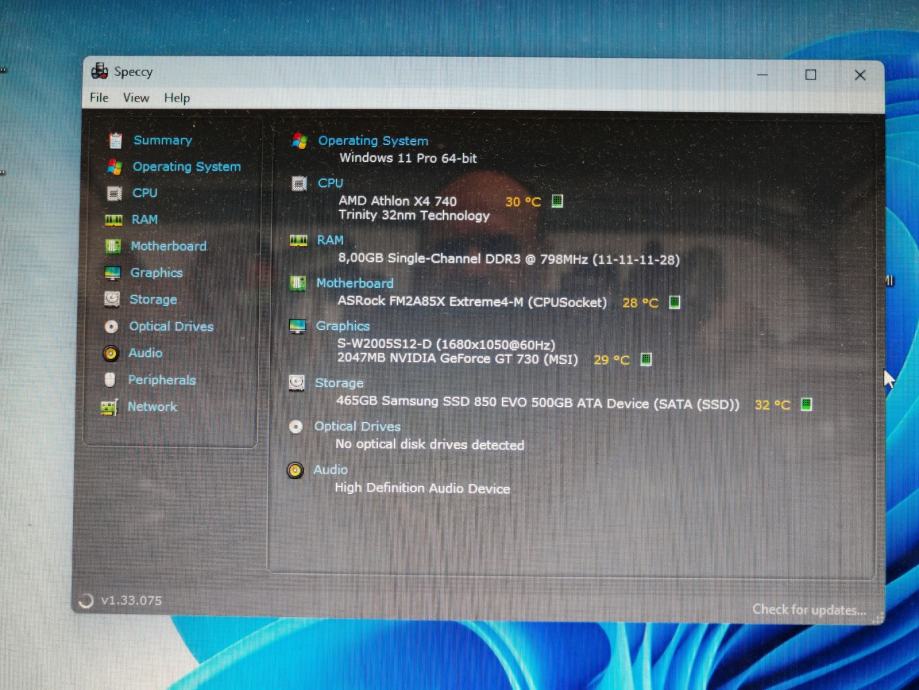Click the Windows flag icon beside Operating System heading
919x690 pixels.
[x=299, y=141]
